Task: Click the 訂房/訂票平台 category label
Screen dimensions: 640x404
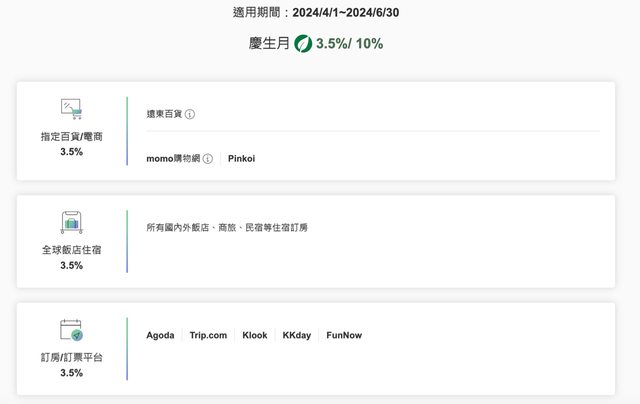Action: [x=71, y=356]
